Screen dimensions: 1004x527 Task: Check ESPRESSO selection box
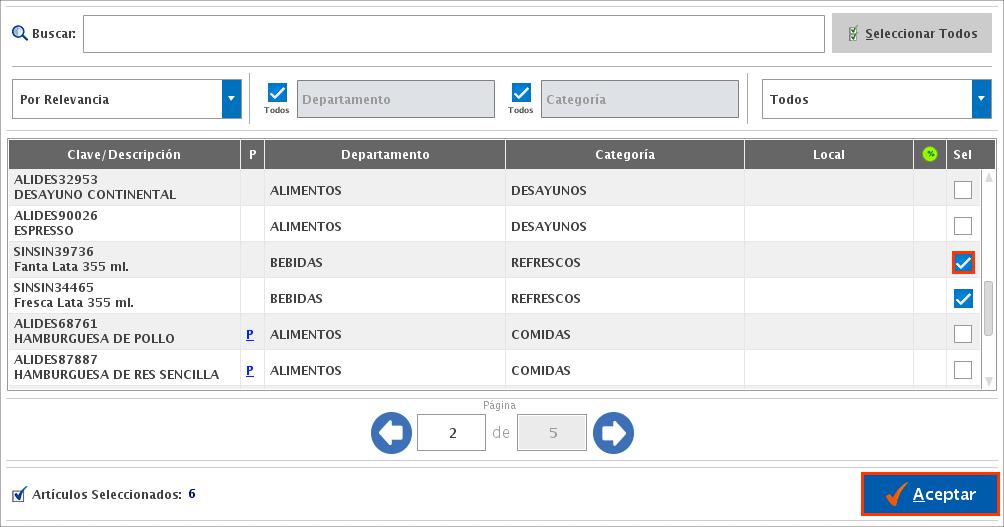pos(962,226)
